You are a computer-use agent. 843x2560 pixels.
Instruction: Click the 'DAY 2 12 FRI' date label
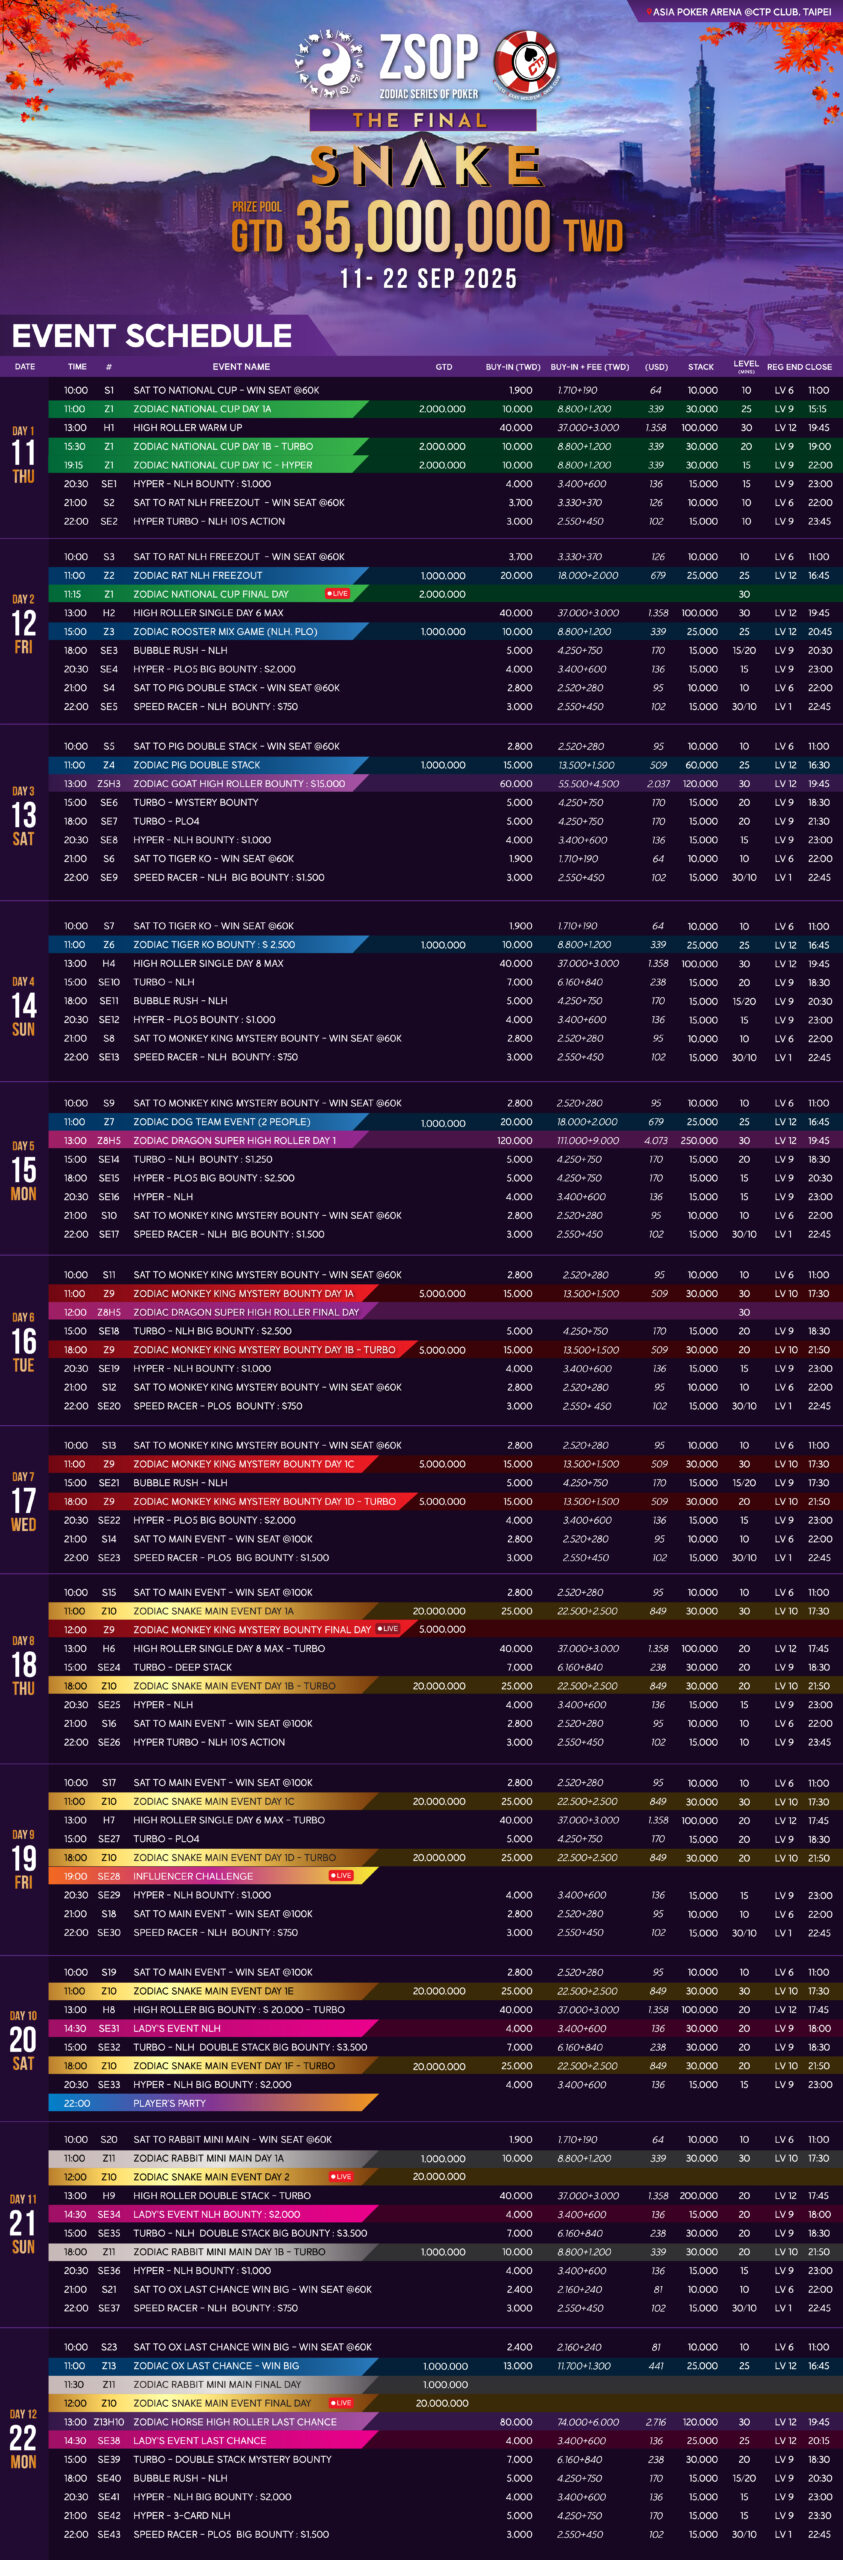[x=23, y=624]
